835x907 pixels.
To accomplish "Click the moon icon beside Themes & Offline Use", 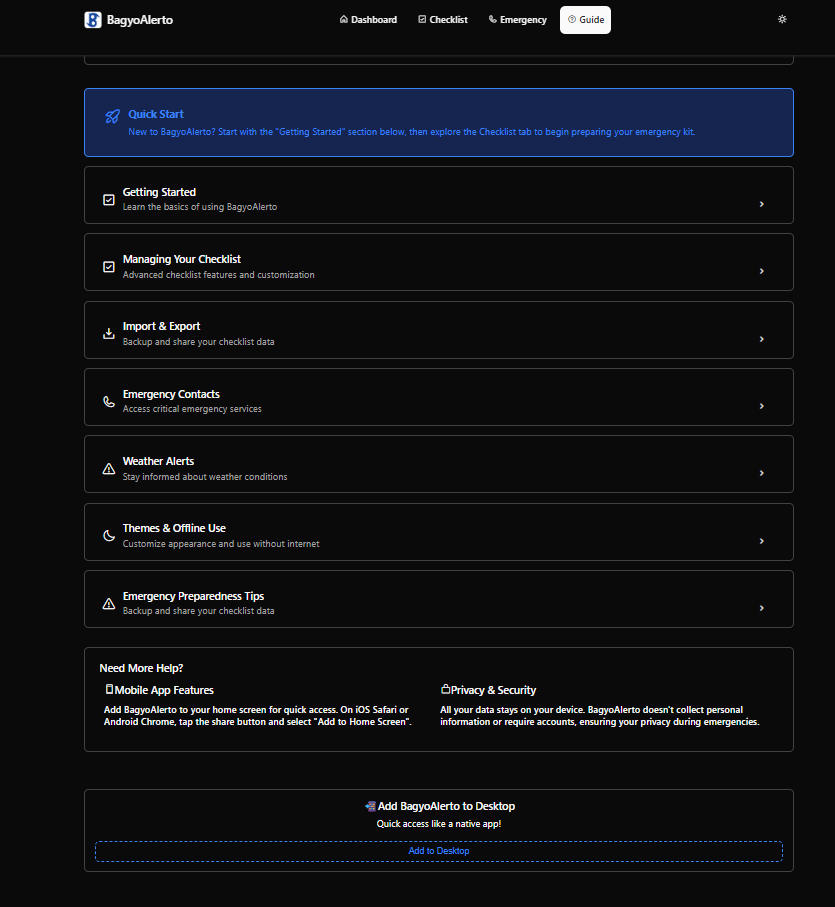I will 109,536.
